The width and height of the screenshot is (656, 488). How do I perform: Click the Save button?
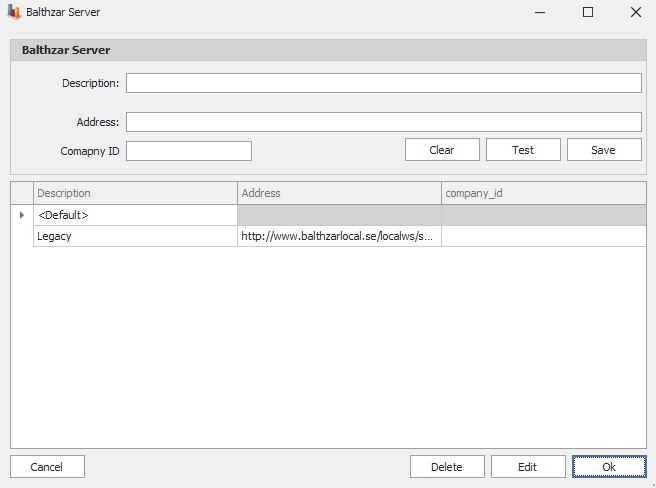point(604,150)
